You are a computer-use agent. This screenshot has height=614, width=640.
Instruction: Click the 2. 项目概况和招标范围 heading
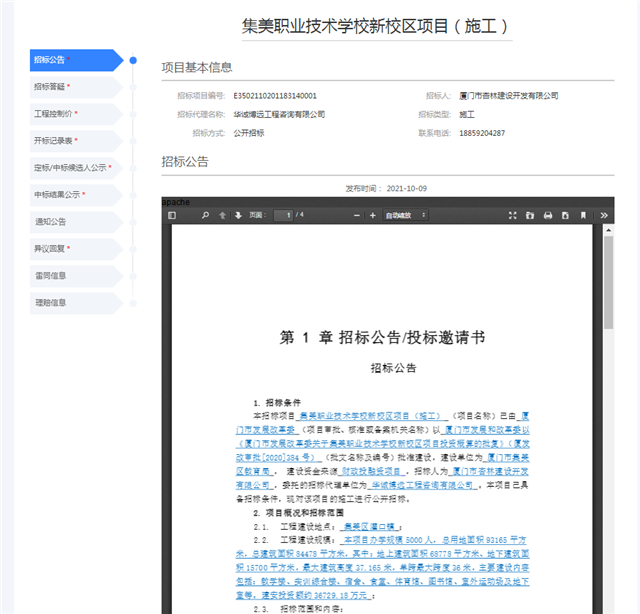point(298,513)
